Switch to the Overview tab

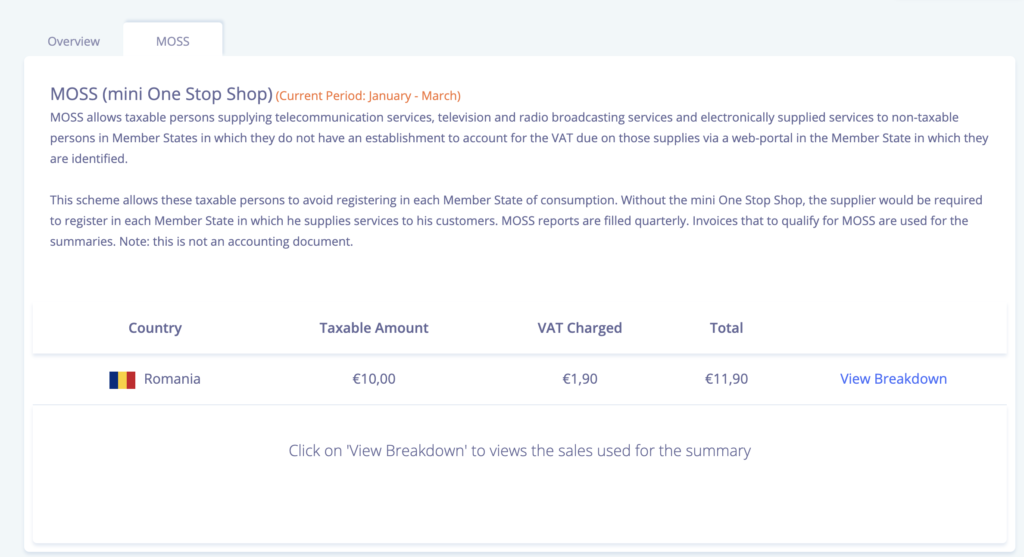(74, 41)
